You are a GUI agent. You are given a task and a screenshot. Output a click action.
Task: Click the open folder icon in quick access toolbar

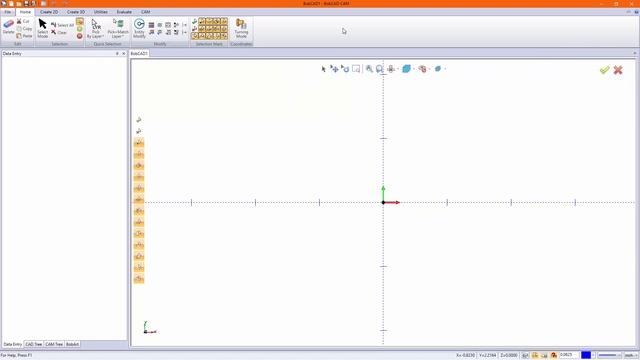pyautogui.click(x=19, y=3)
